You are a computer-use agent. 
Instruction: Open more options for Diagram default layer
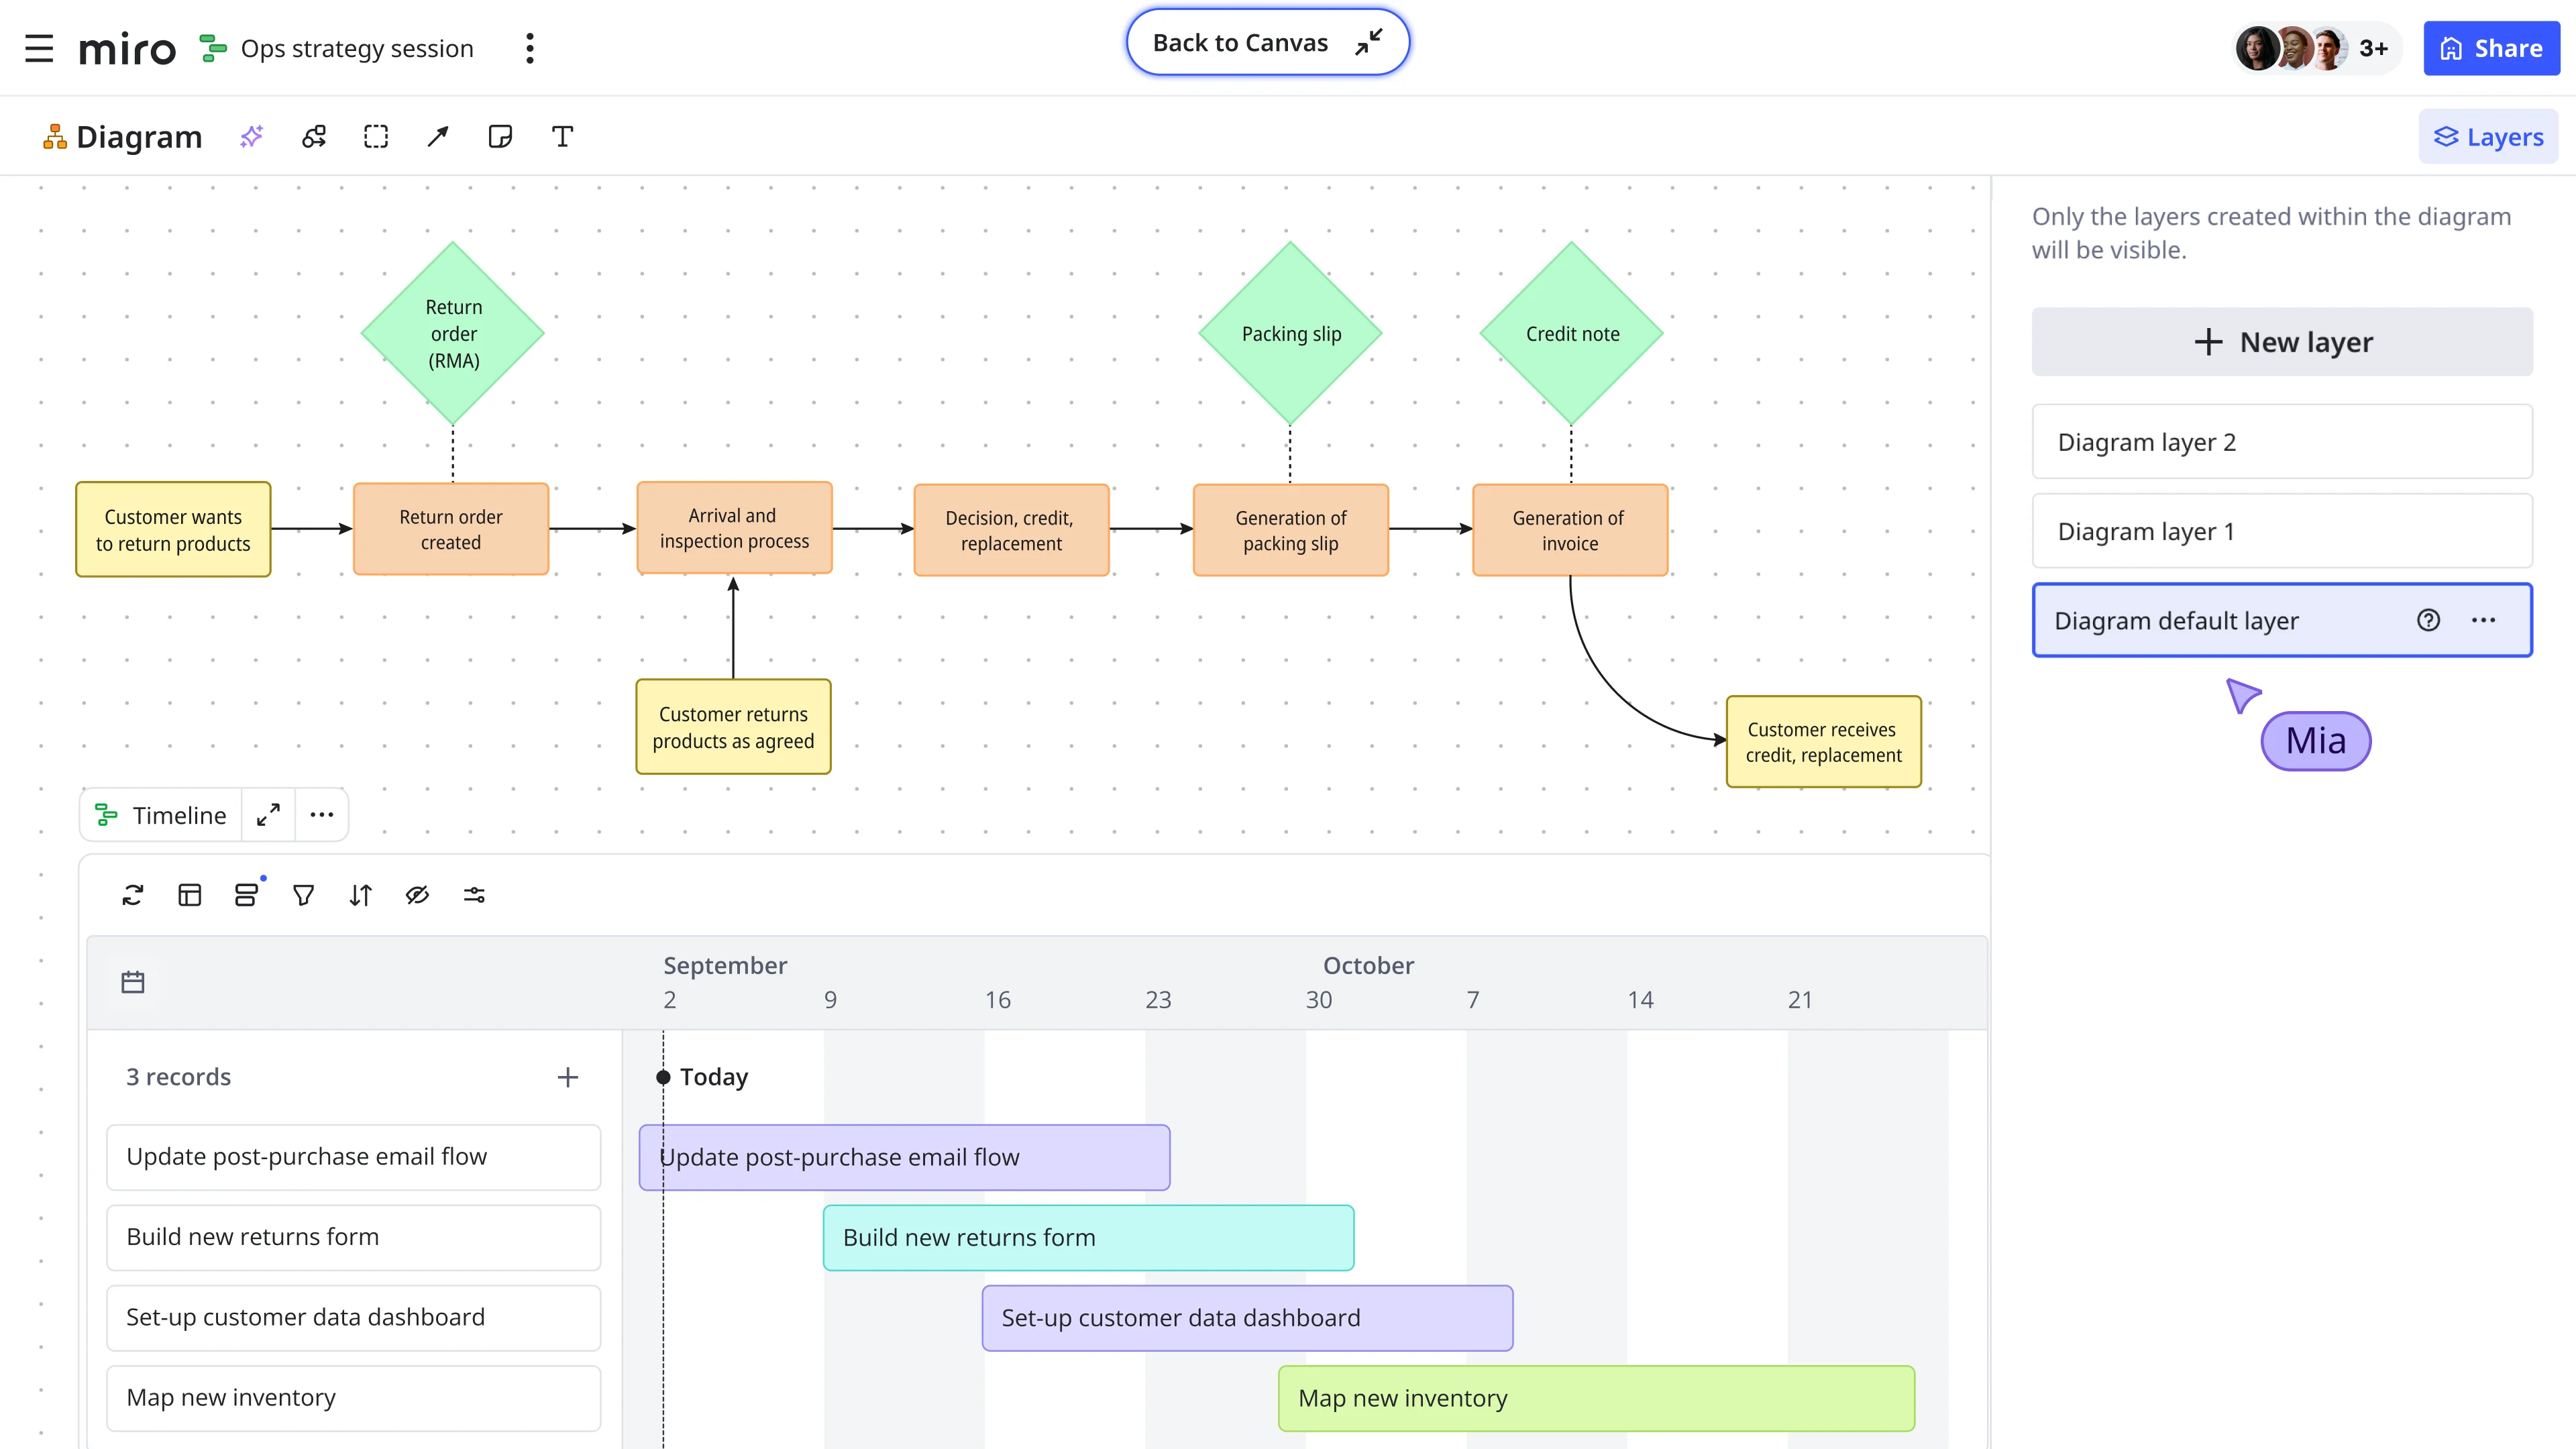click(2483, 620)
